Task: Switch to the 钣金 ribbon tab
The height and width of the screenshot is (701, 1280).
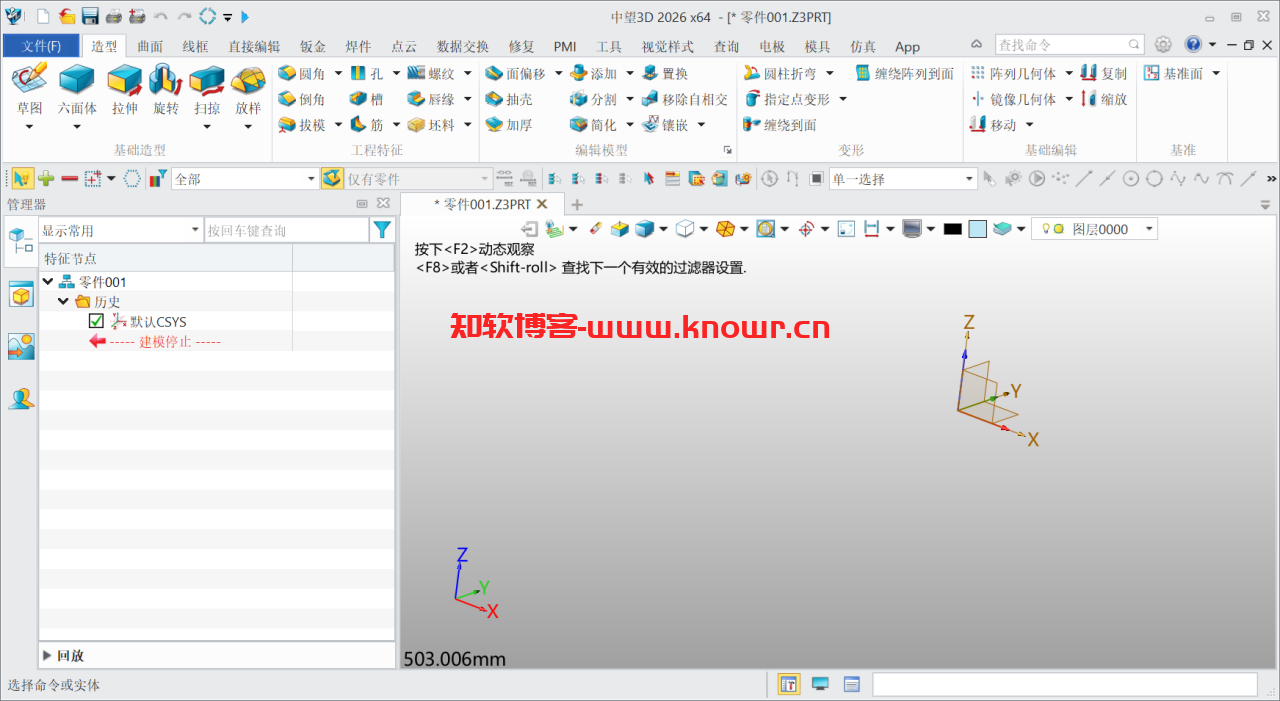Action: (x=313, y=46)
